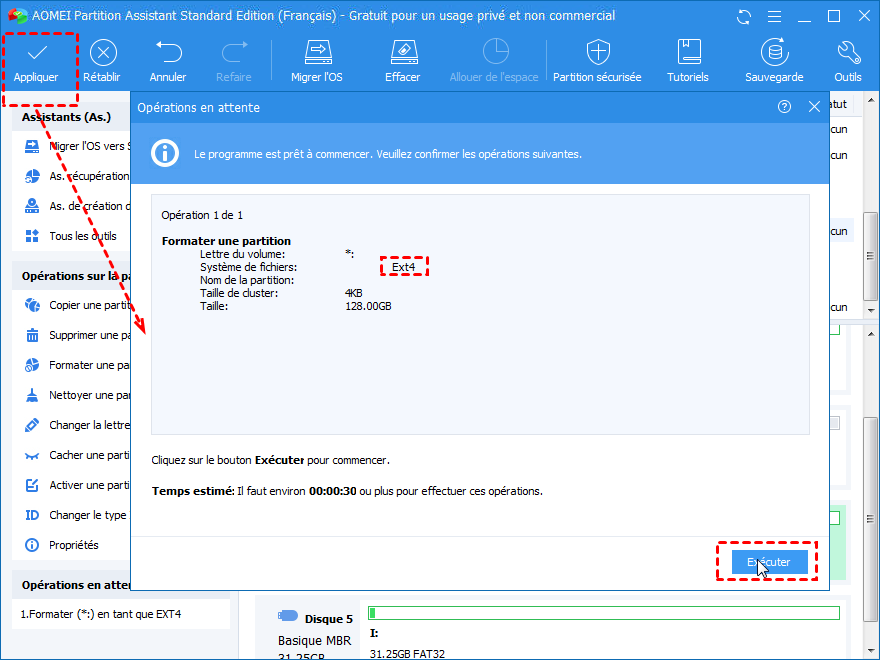880x660 pixels.
Task: Open the Effacer wipe tool
Action: click(x=403, y=62)
